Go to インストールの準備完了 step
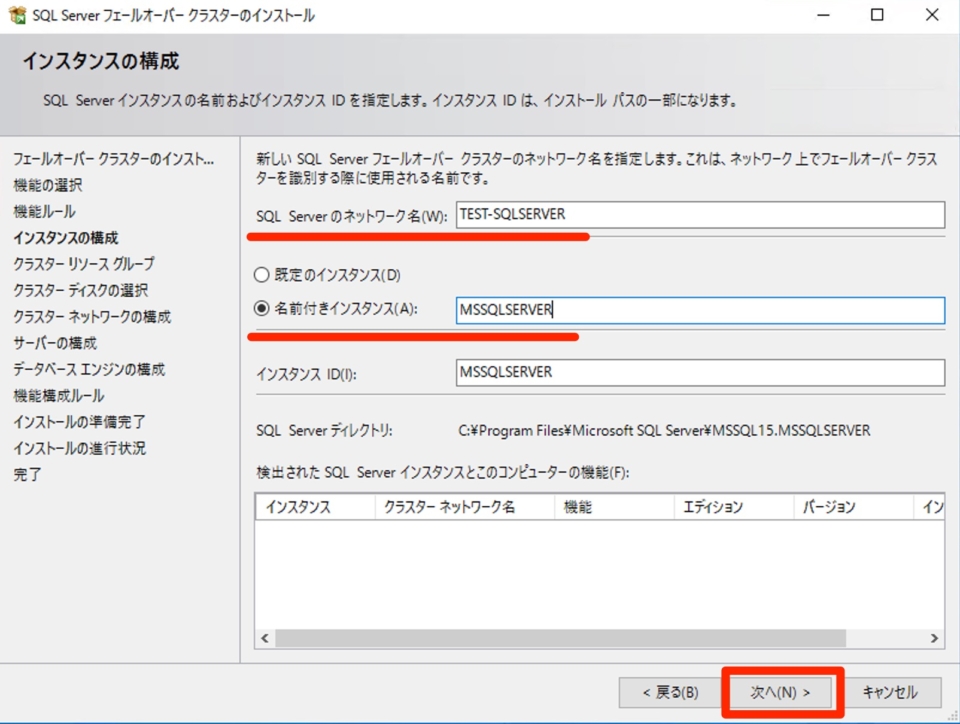Screen dimensions: 960x724 coord(80,422)
